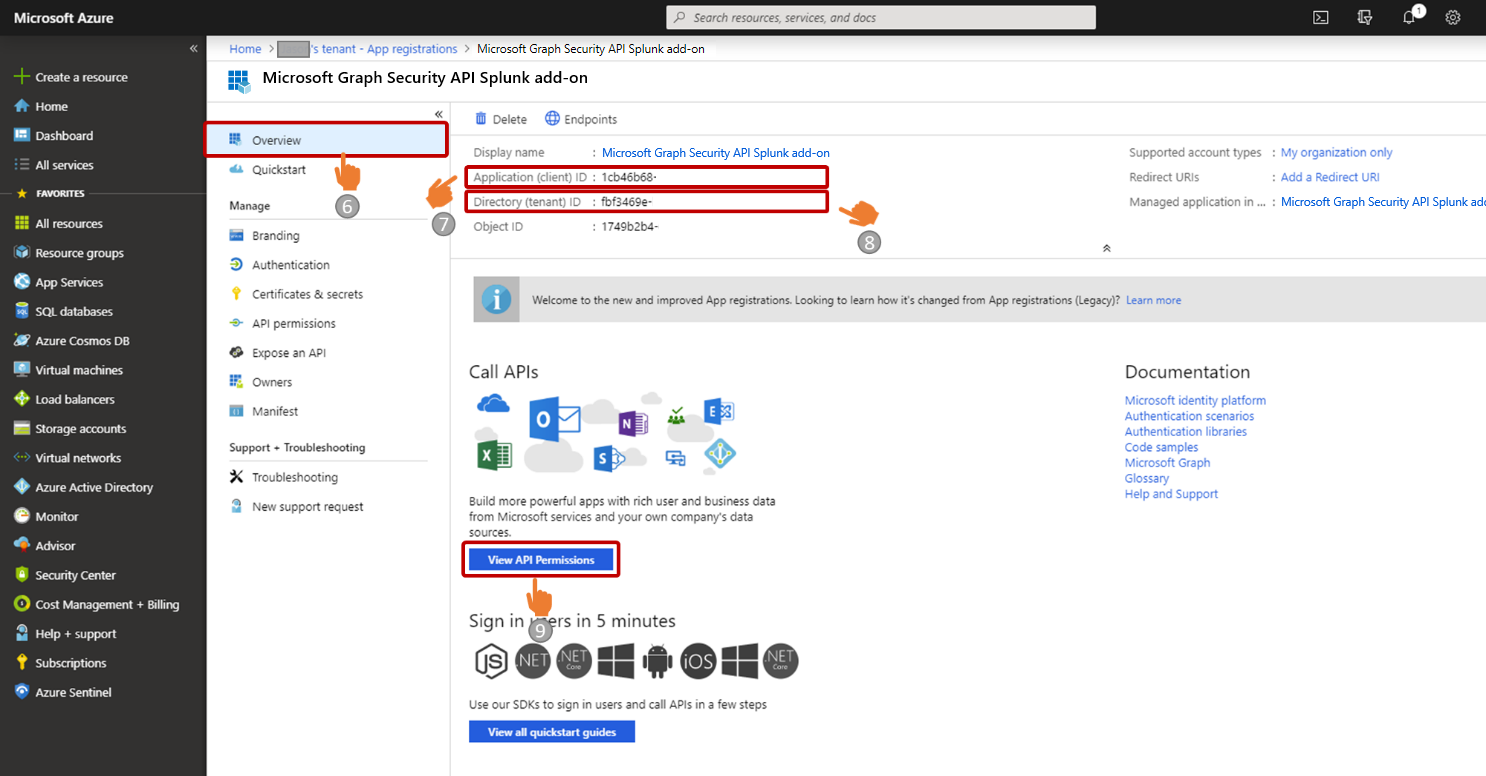Click the tenant App registrations breadcrumb
Viewport: 1486px width, 776px height.
[x=367, y=48]
